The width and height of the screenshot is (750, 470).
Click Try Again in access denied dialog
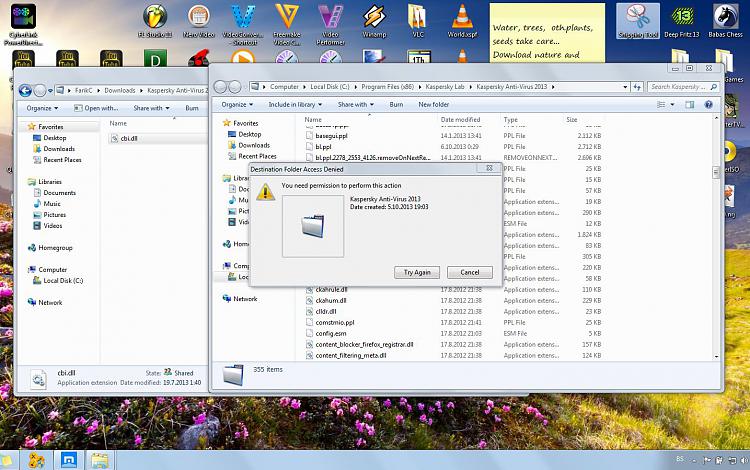click(x=417, y=272)
